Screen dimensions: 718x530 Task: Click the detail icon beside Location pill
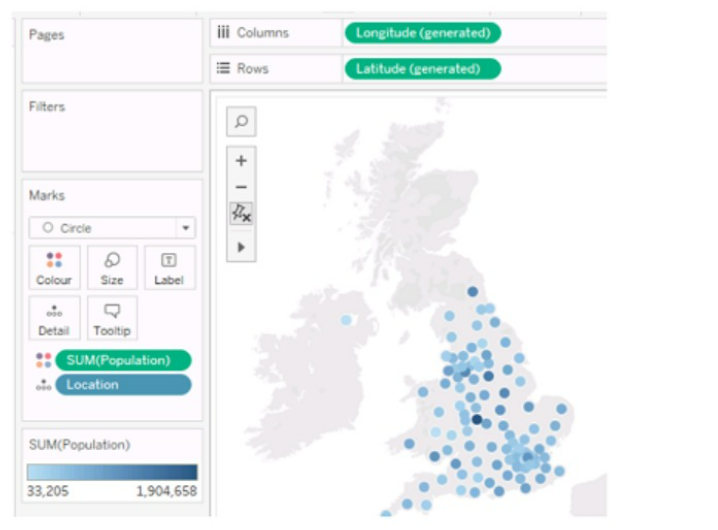(x=43, y=385)
